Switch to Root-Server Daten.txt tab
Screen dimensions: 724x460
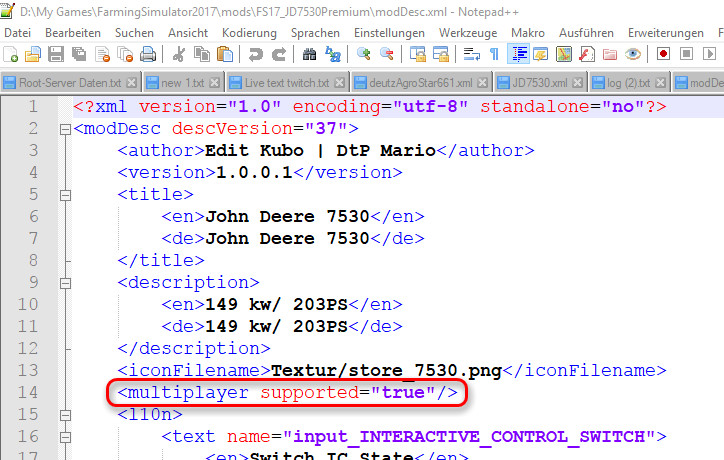(69, 83)
